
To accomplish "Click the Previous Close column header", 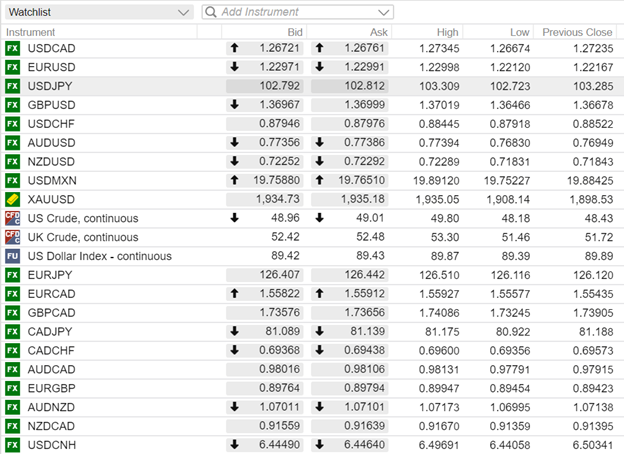I will point(577,32).
